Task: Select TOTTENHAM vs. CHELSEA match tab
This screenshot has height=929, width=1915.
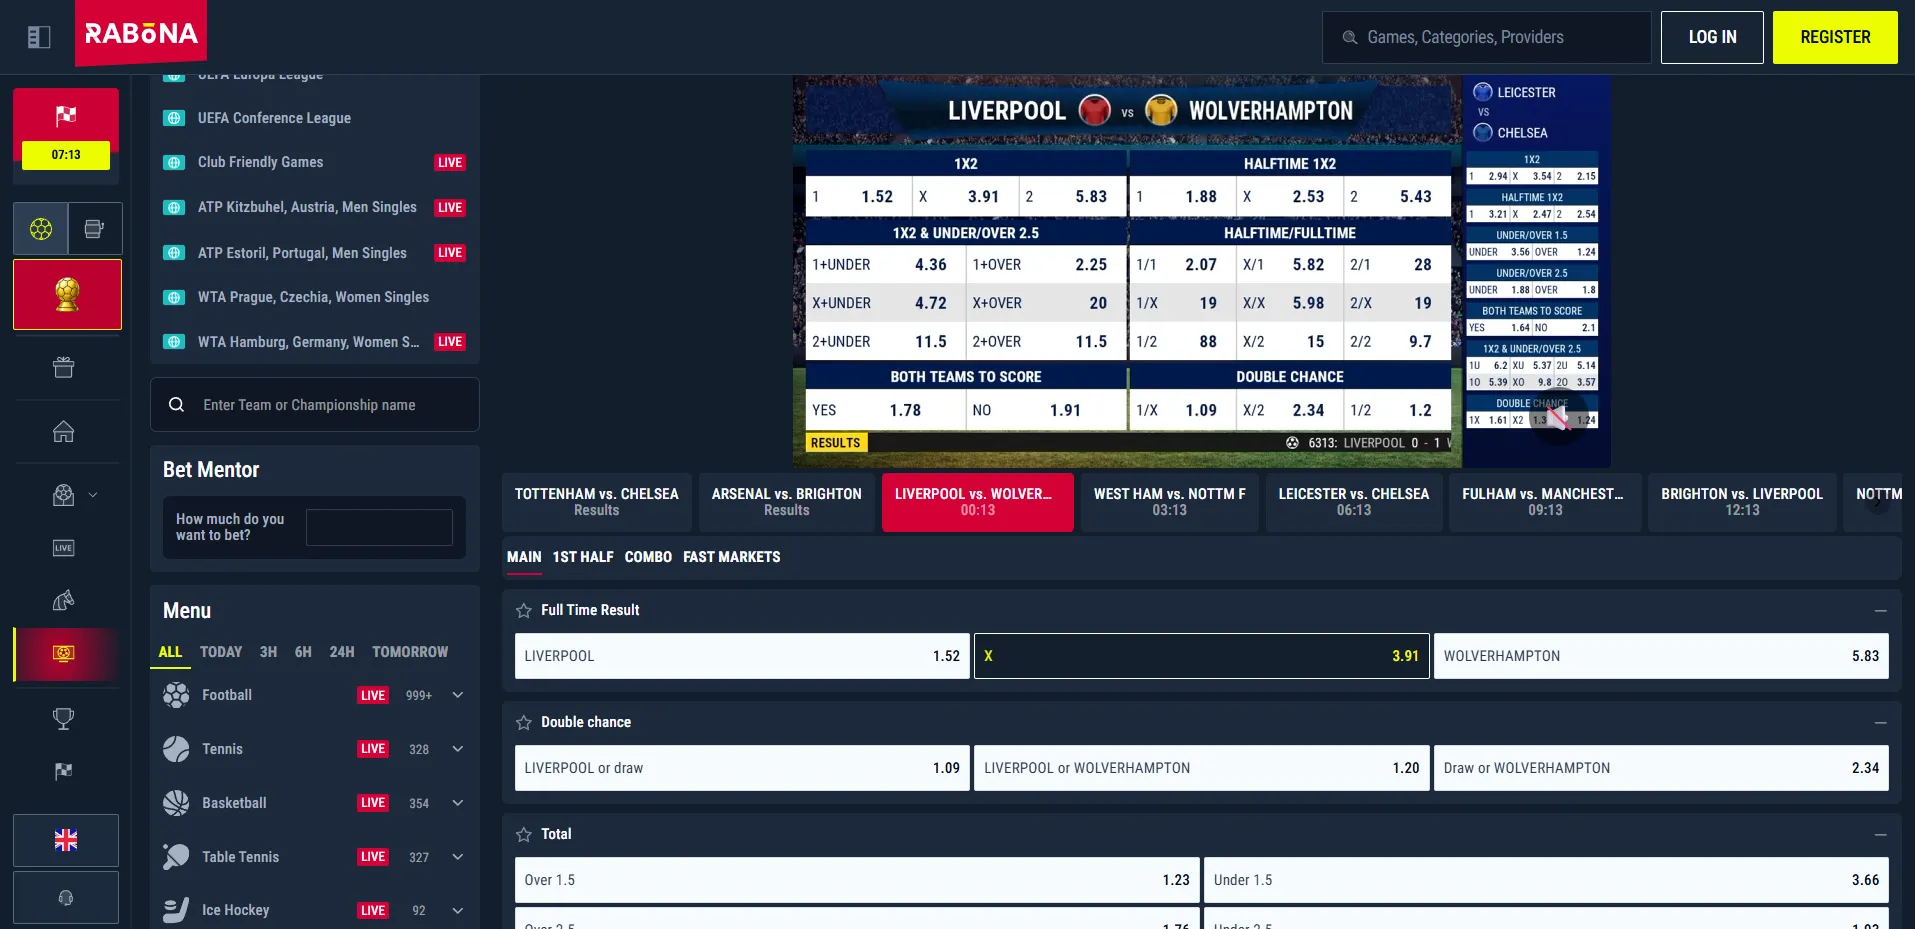Action: click(597, 502)
